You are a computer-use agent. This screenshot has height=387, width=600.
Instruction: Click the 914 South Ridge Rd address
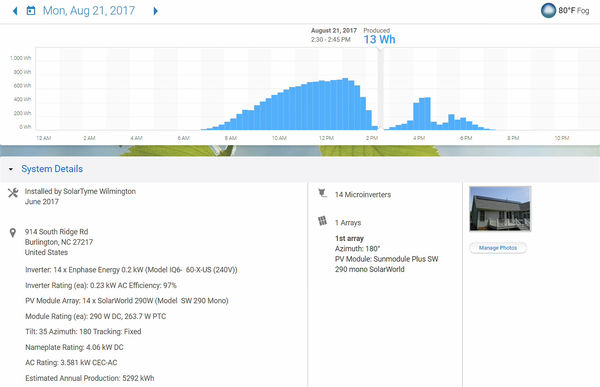(x=57, y=232)
